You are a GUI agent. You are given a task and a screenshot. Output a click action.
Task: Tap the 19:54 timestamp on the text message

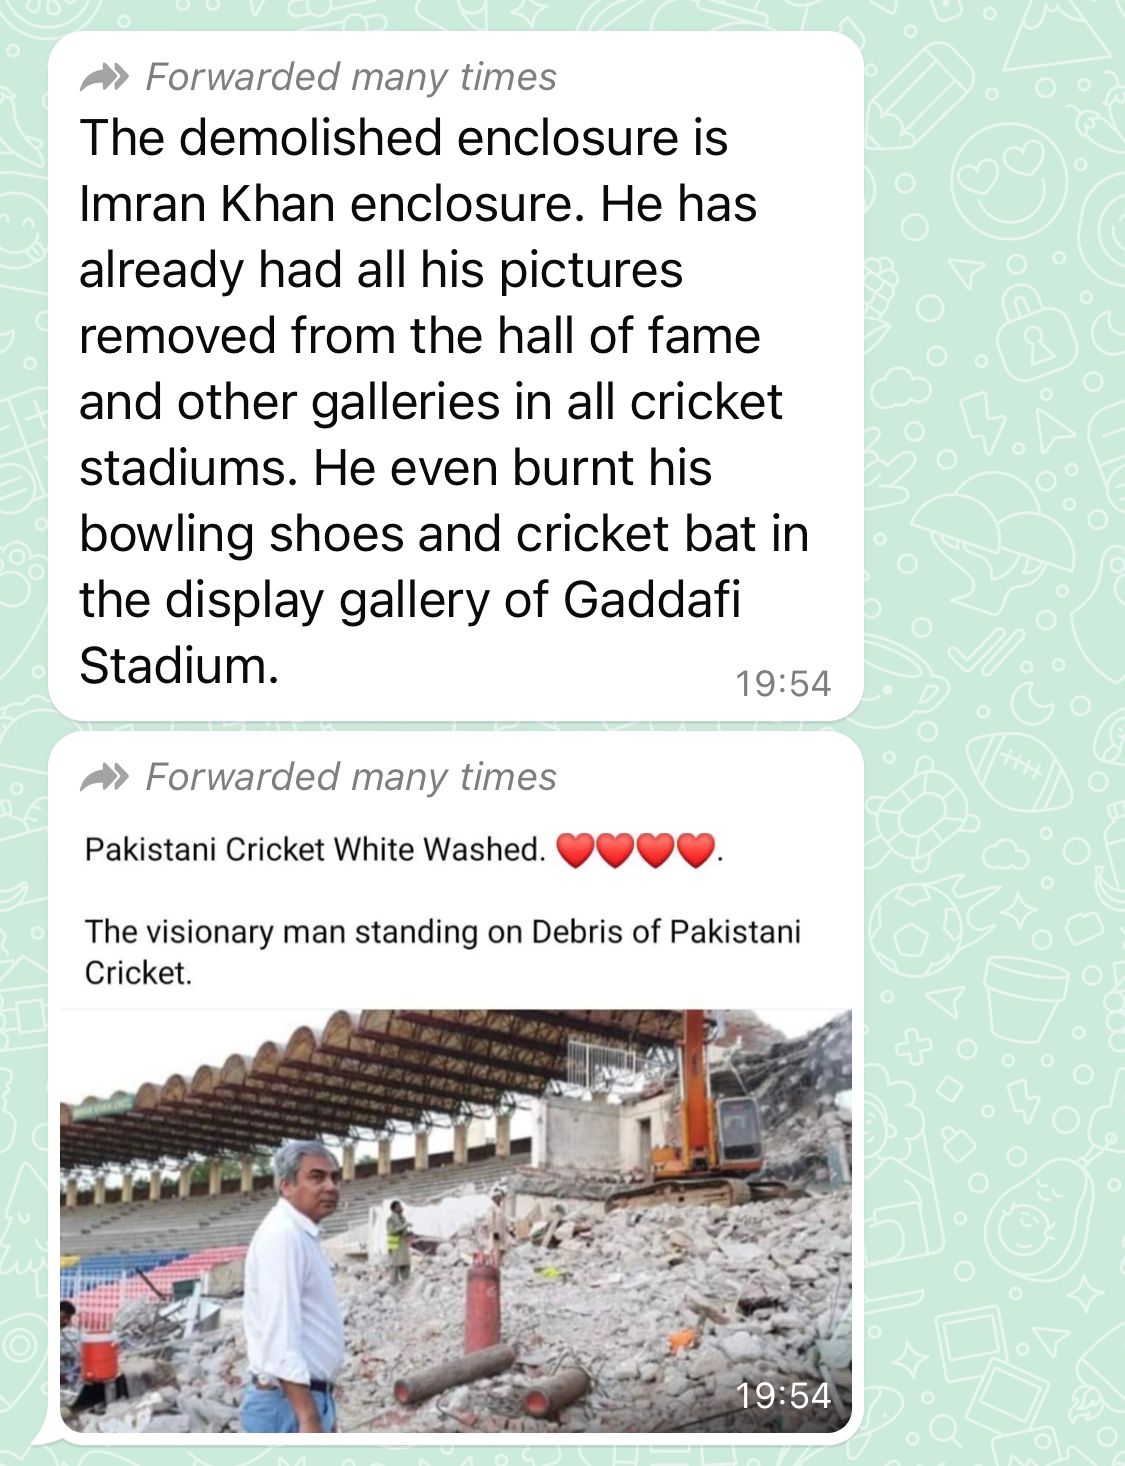coord(783,683)
